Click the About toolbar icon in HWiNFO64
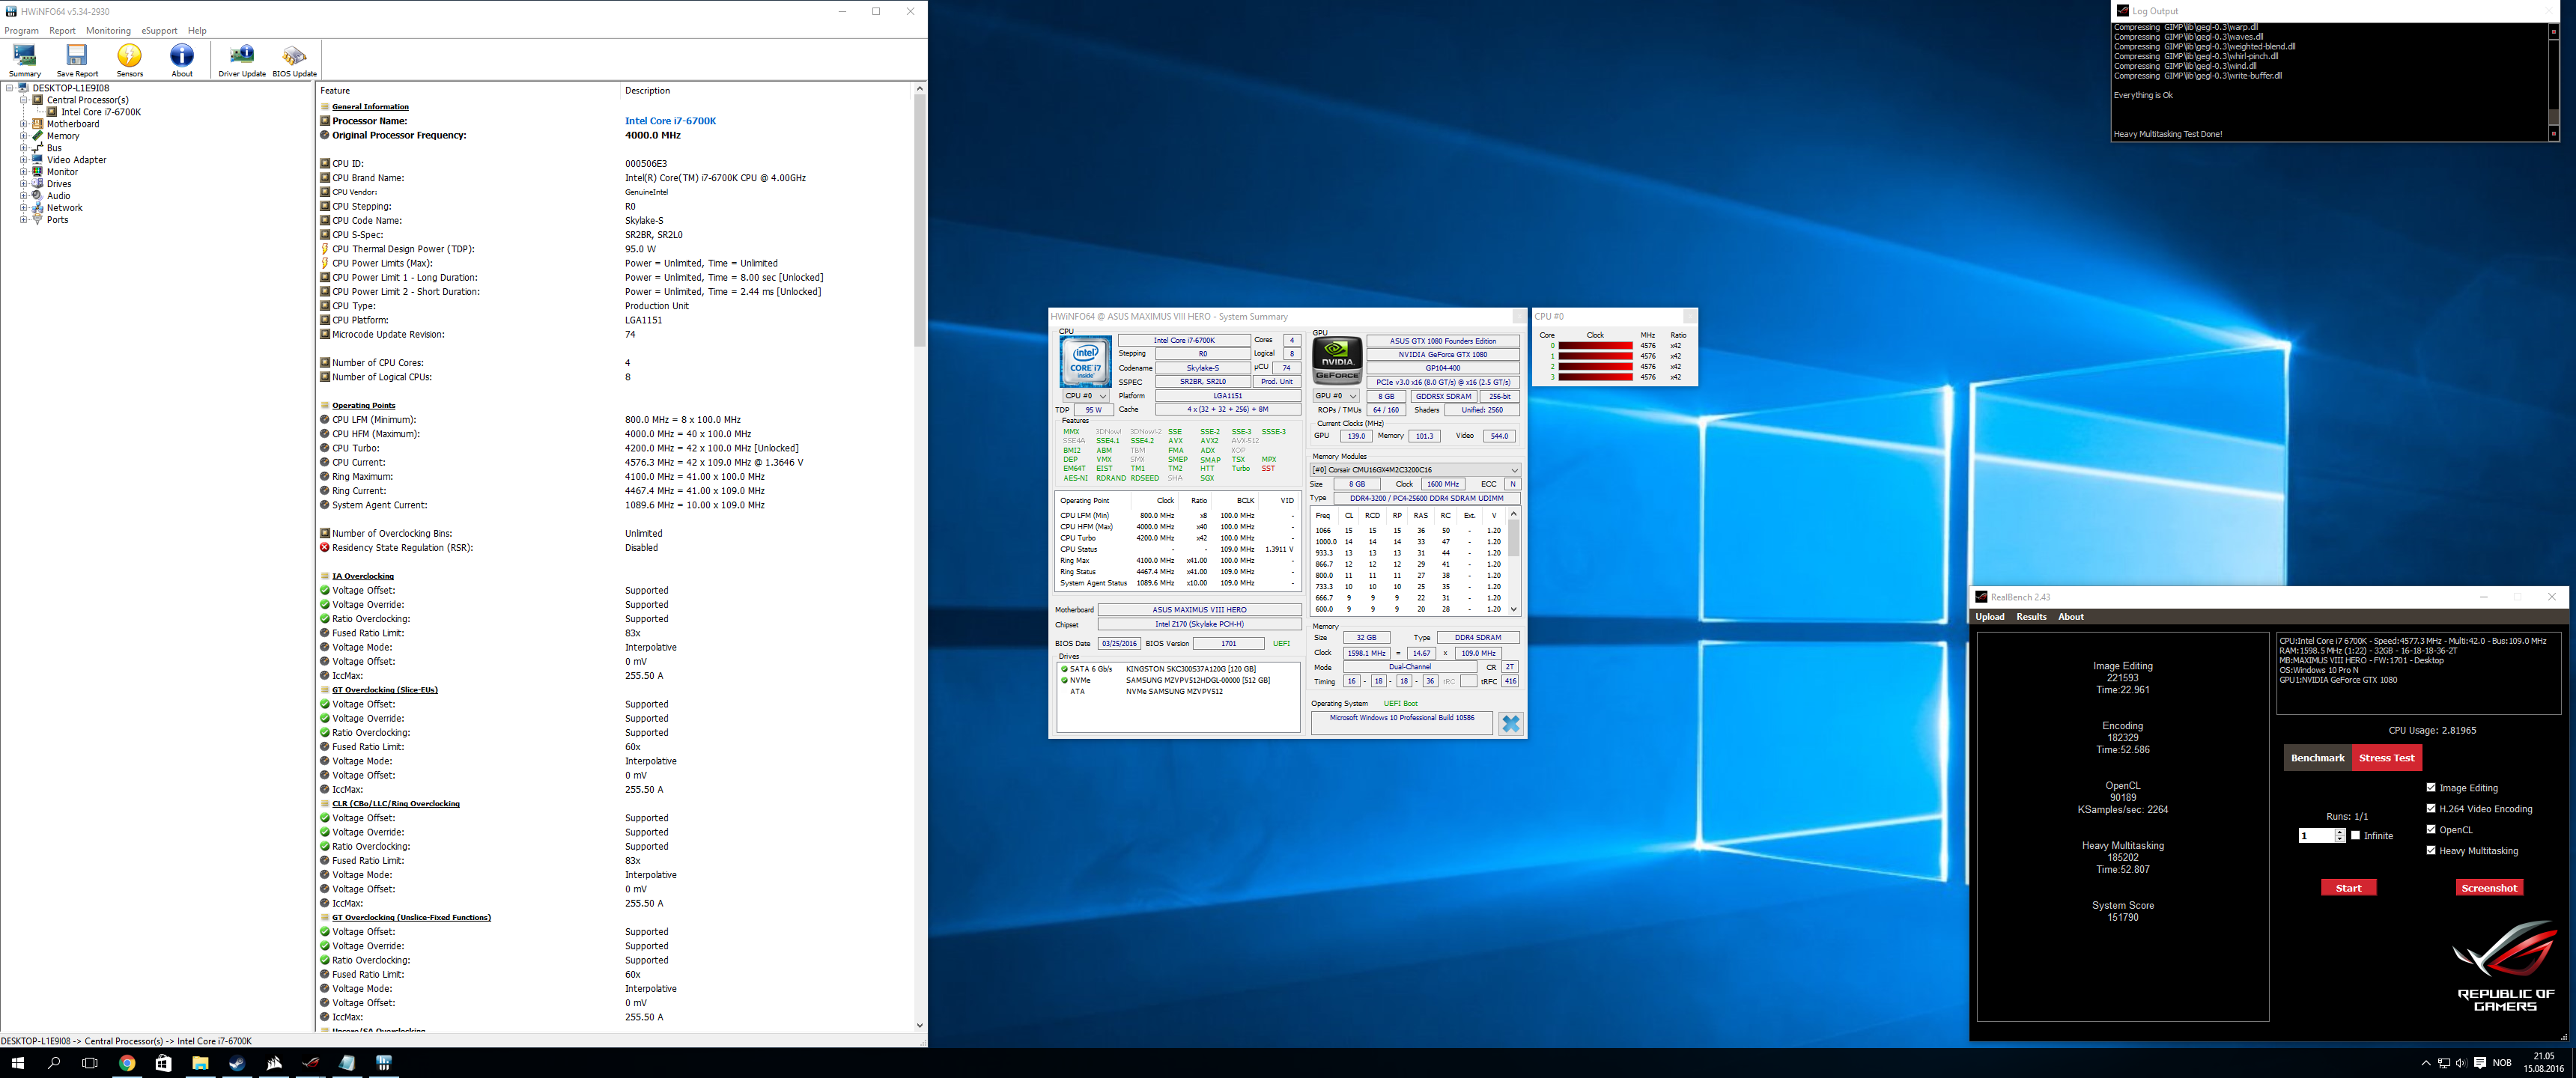2576x1078 pixels. click(182, 60)
